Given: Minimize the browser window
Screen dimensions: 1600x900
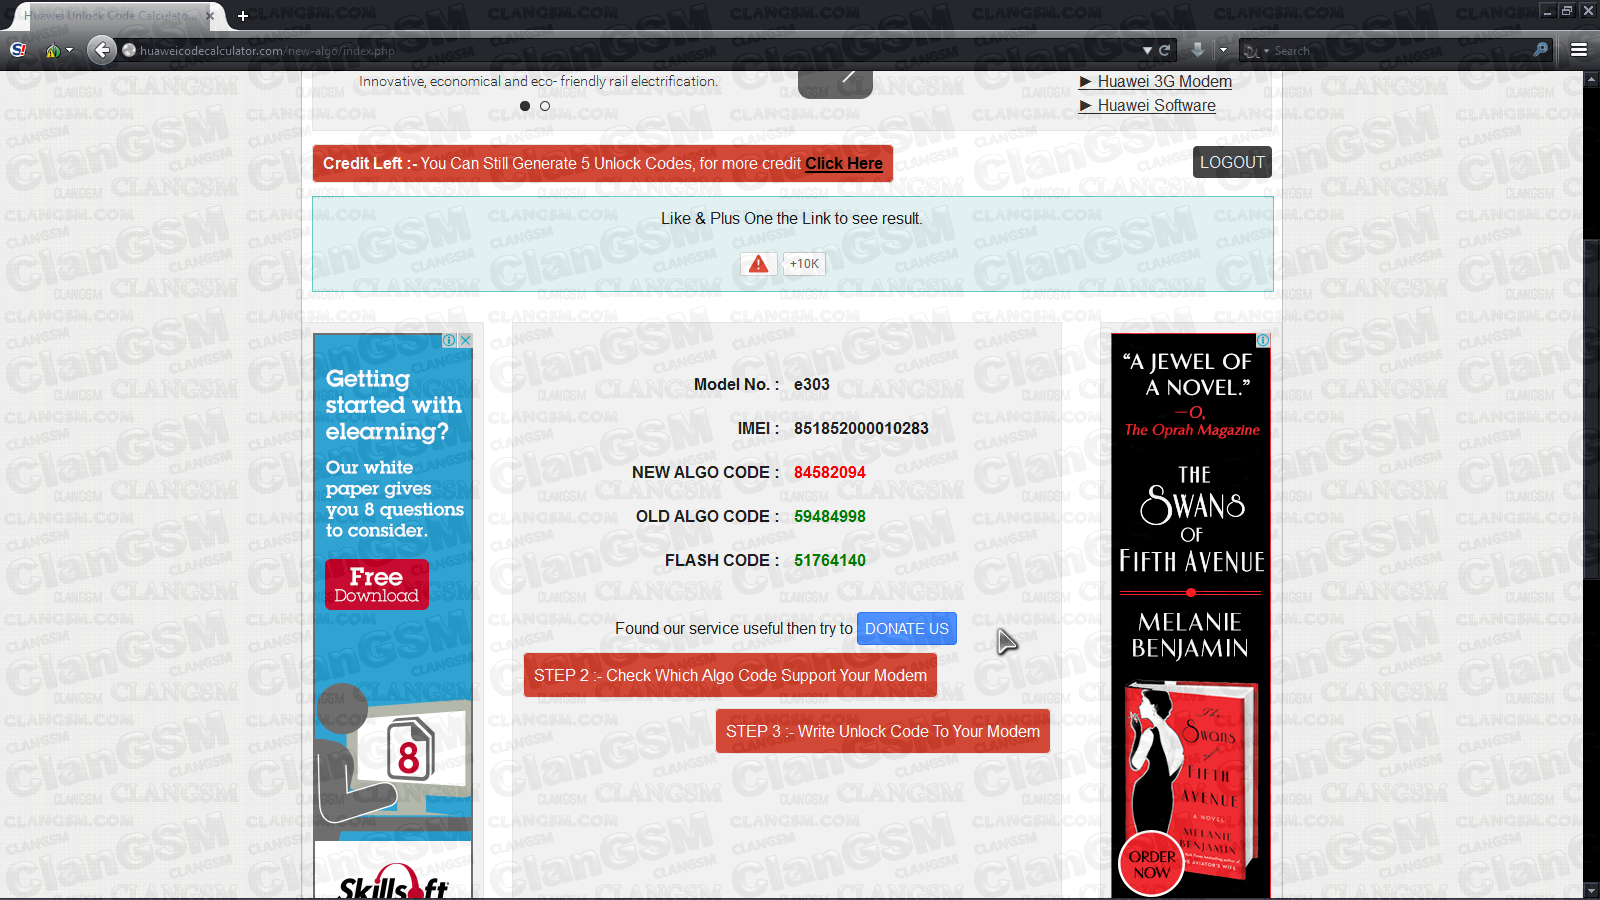Looking at the screenshot, I should tap(1548, 11).
